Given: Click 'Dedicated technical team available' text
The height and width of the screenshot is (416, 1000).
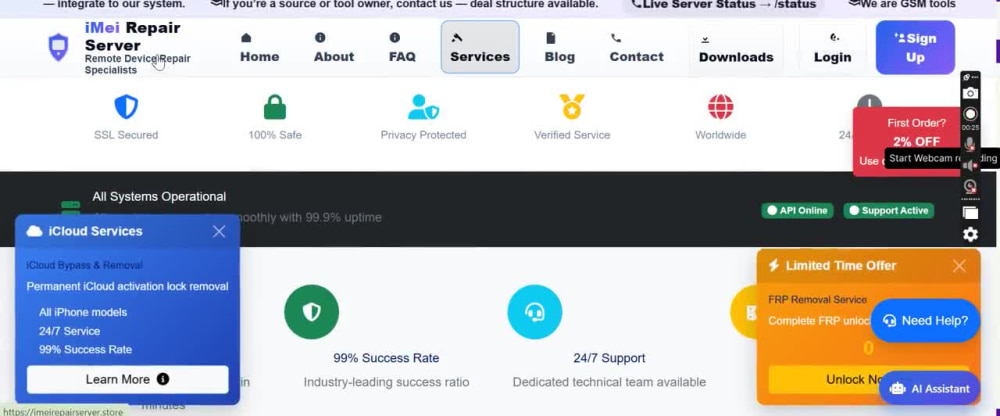Looking at the screenshot, I should [609, 382].
